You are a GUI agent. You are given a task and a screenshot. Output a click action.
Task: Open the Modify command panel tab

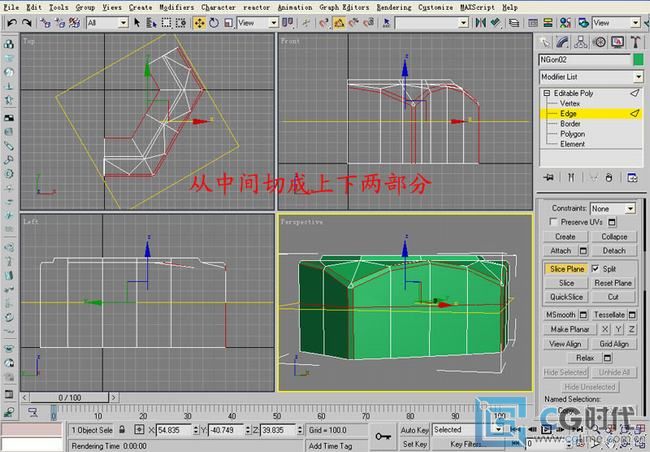coord(563,42)
